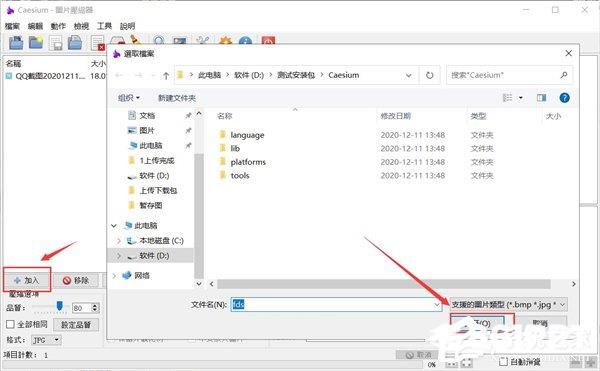
Task: Click the 文件名 filename input field
Action: click(x=336, y=305)
